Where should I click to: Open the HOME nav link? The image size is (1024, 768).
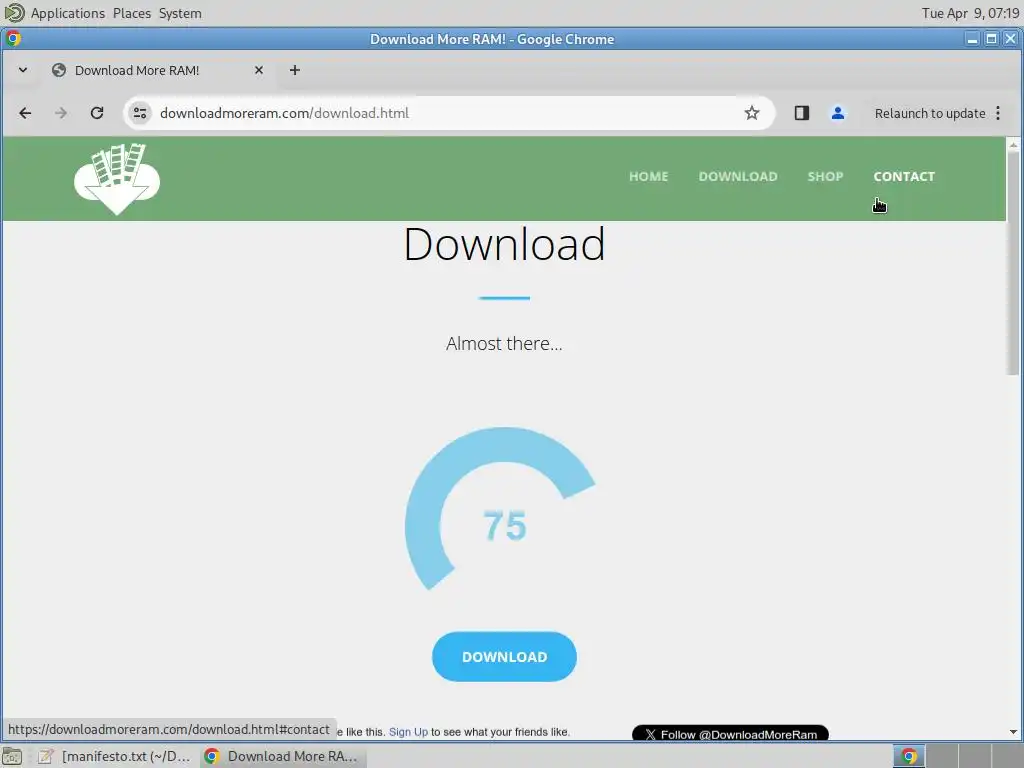[648, 176]
